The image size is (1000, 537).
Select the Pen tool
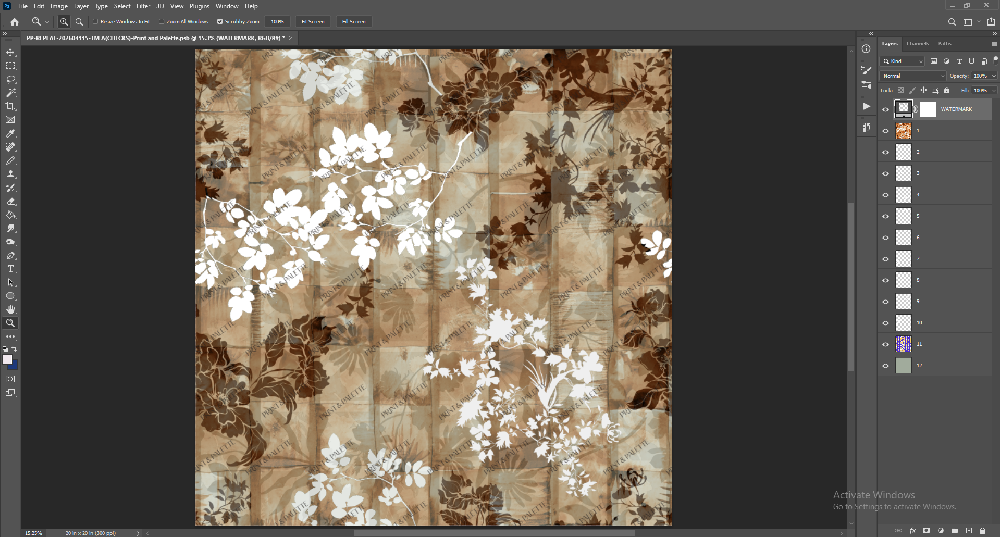[10, 255]
